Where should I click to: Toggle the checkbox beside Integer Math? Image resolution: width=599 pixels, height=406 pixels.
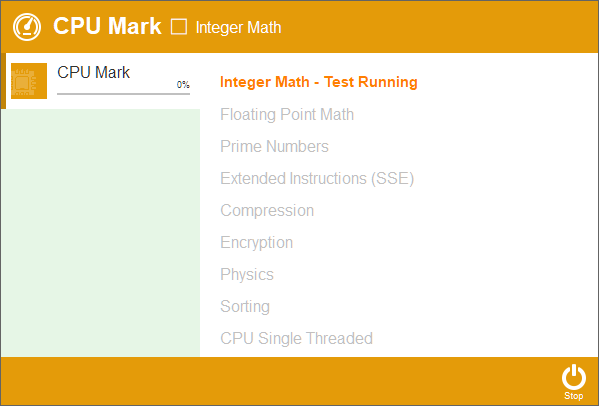click(179, 27)
